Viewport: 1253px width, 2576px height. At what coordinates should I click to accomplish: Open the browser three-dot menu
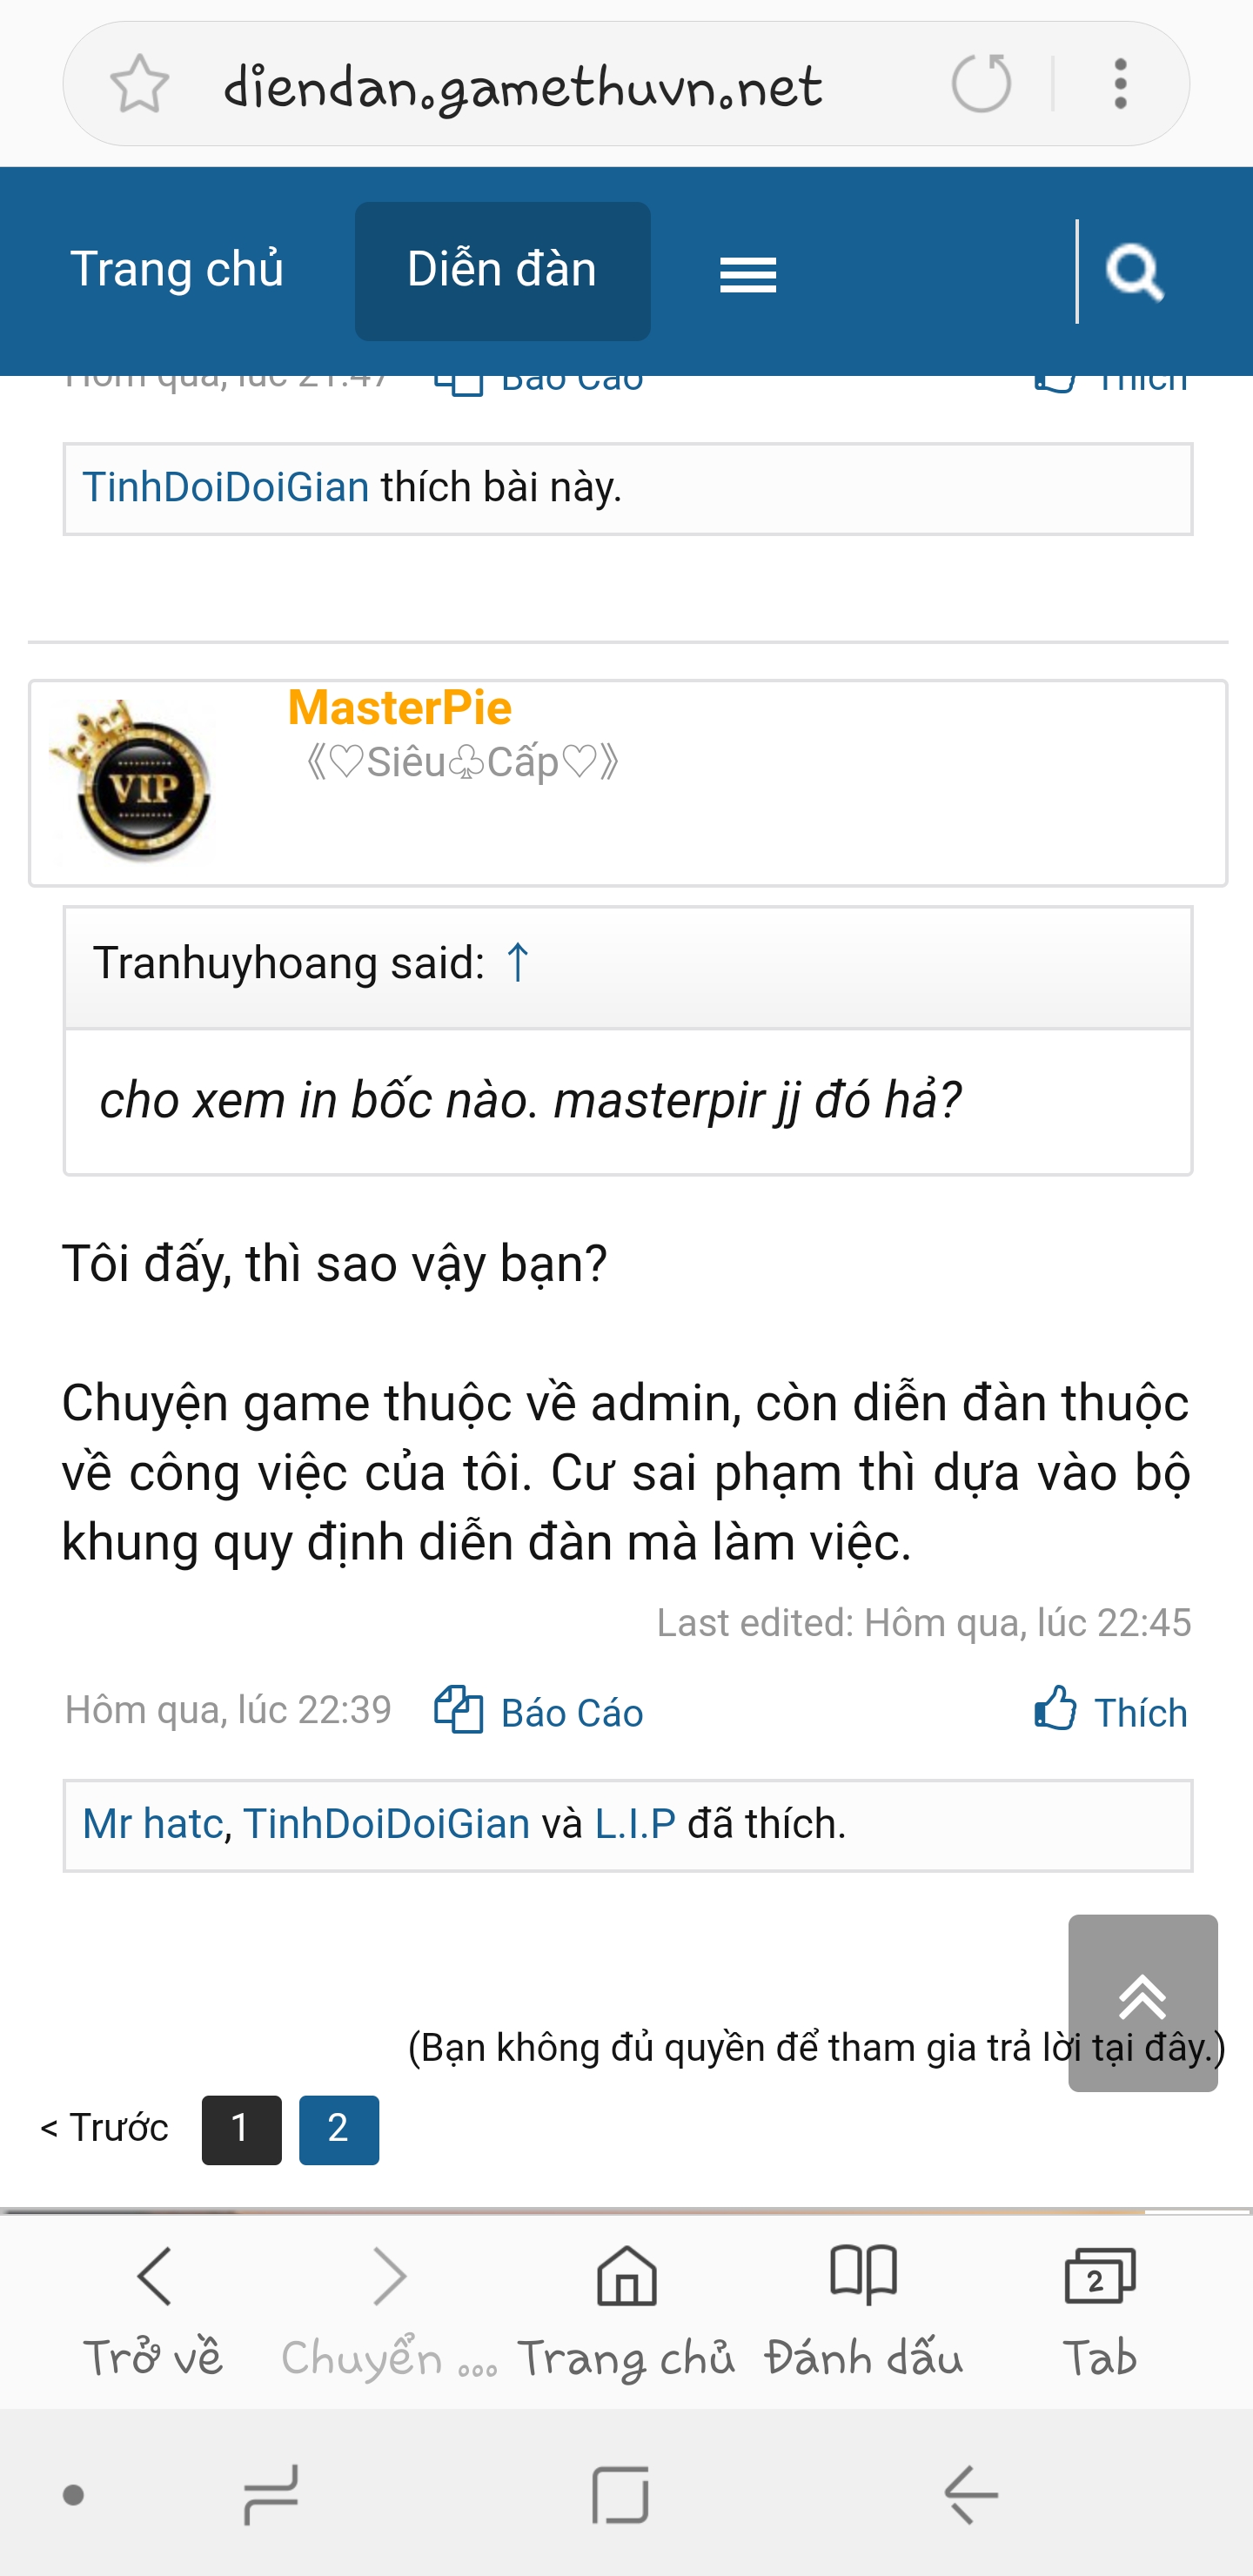click(x=1120, y=84)
